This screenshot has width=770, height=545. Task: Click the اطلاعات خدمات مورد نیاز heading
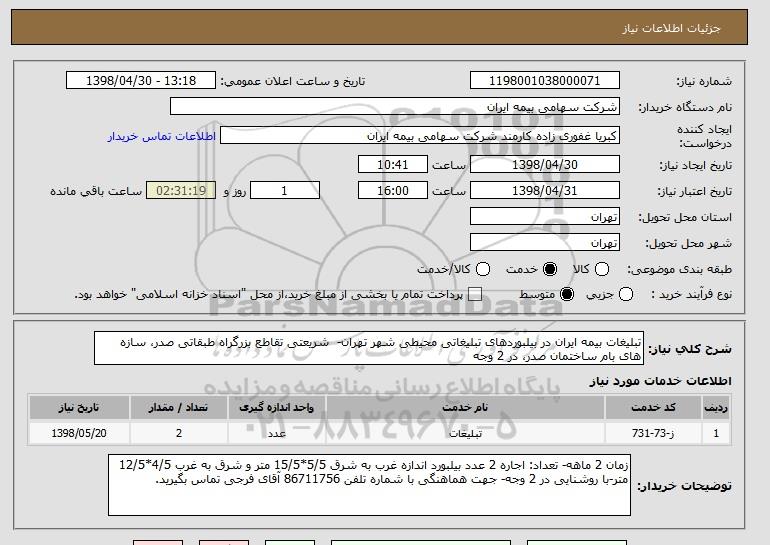(660, 381)
